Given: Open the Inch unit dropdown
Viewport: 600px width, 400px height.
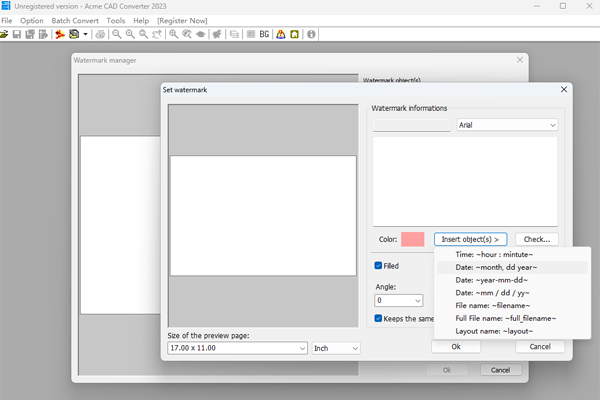Looking at the screenshot, I should tap(336, 348).
